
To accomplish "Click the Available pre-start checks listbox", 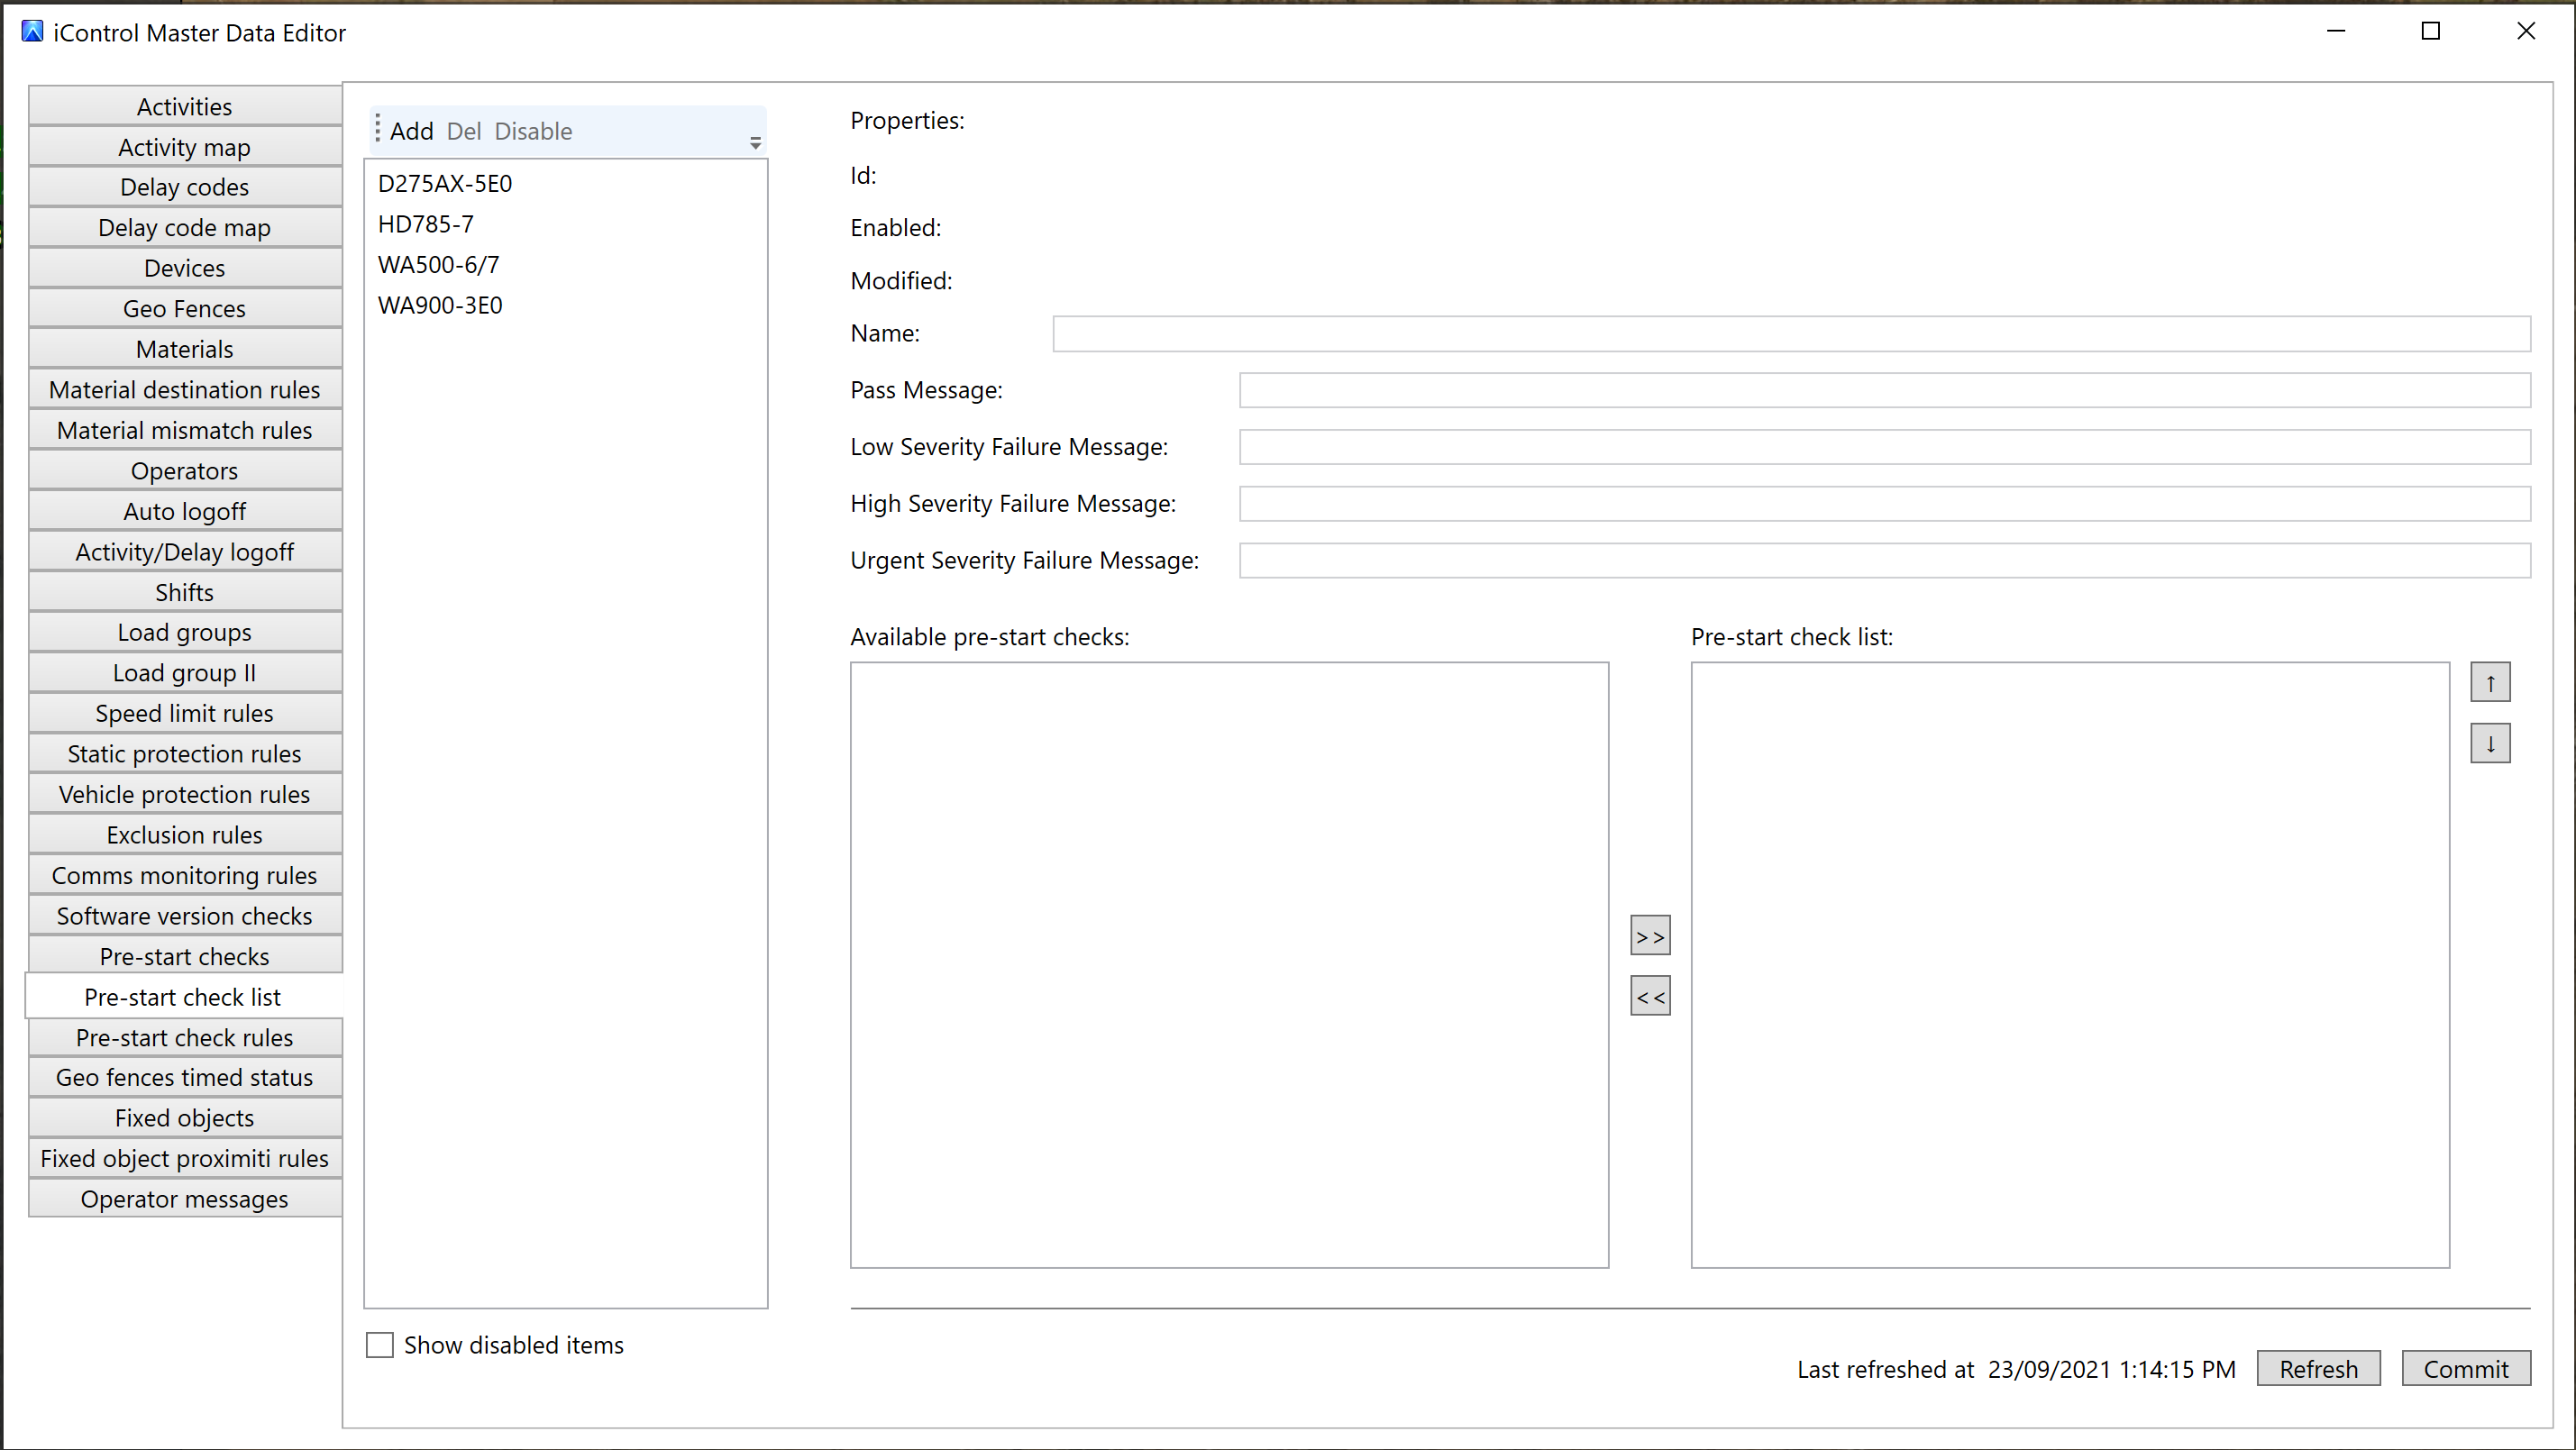I will click(x=1229, y=965).
